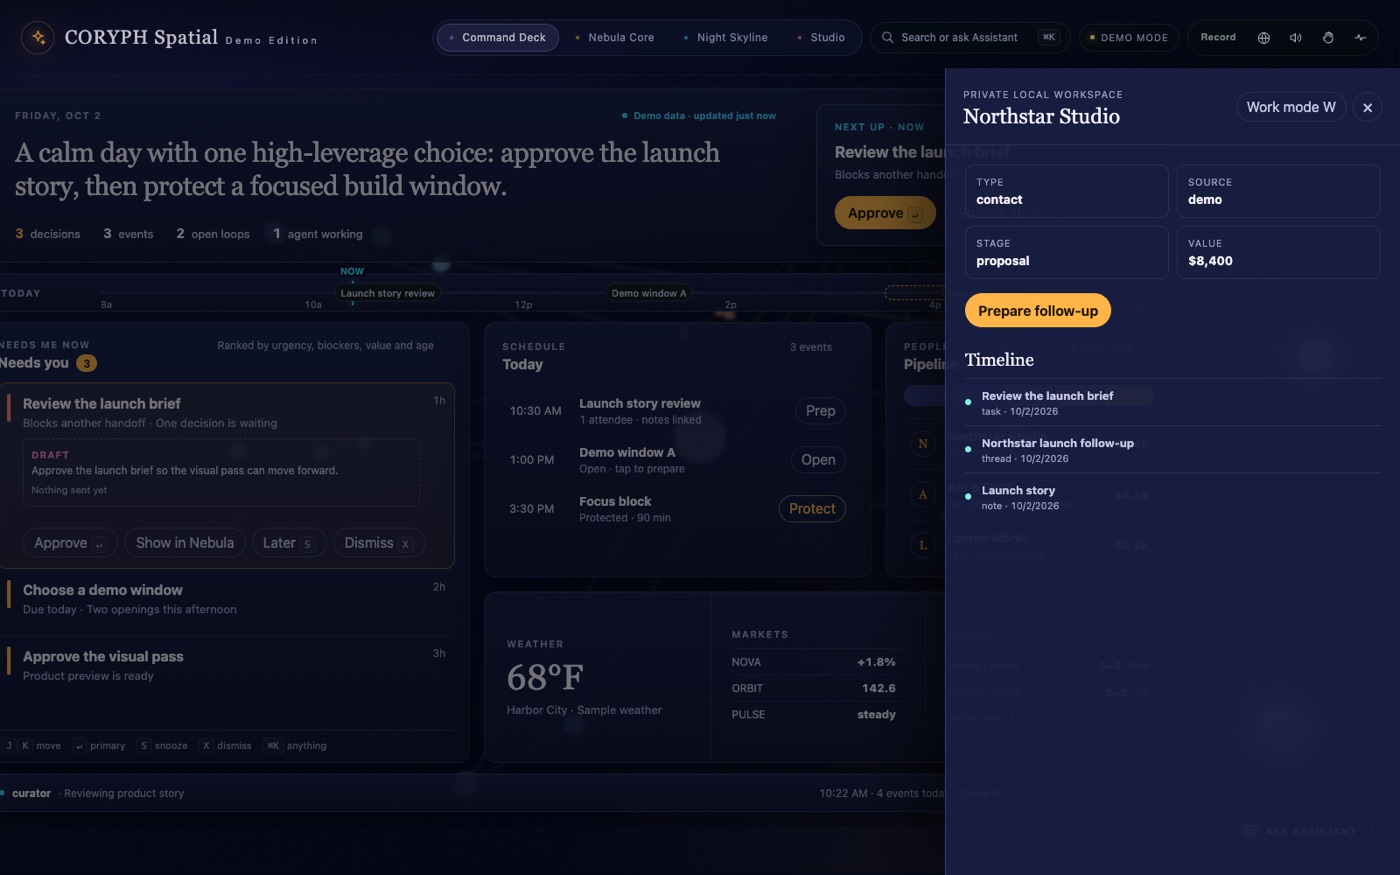Open the A avatar in Pipeline list
Image resolution: width=1400 pixels, height=875 pixels.
(923, 494)
